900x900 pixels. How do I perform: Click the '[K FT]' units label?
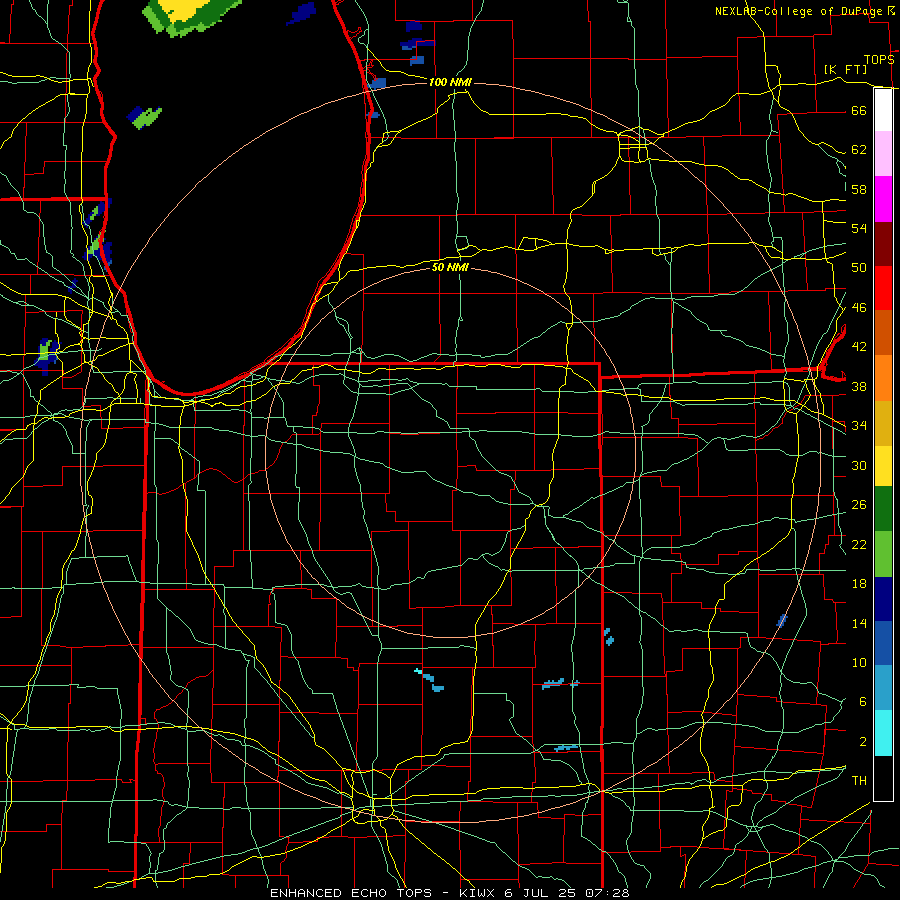[x=845, y=69]
